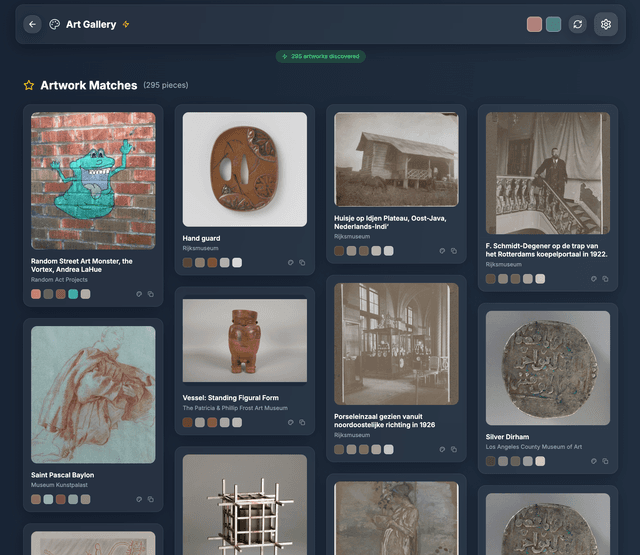Click the 'Art Gallery' title text

(91, 24)
